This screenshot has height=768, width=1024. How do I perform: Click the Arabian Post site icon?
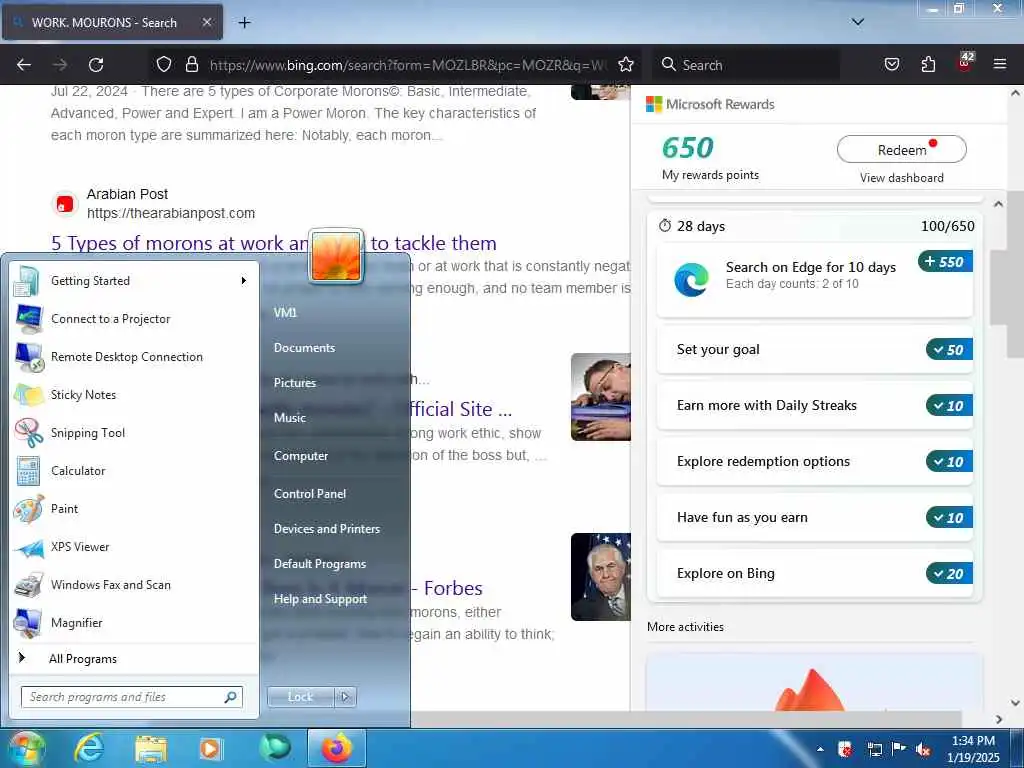(x=65, y=204)
